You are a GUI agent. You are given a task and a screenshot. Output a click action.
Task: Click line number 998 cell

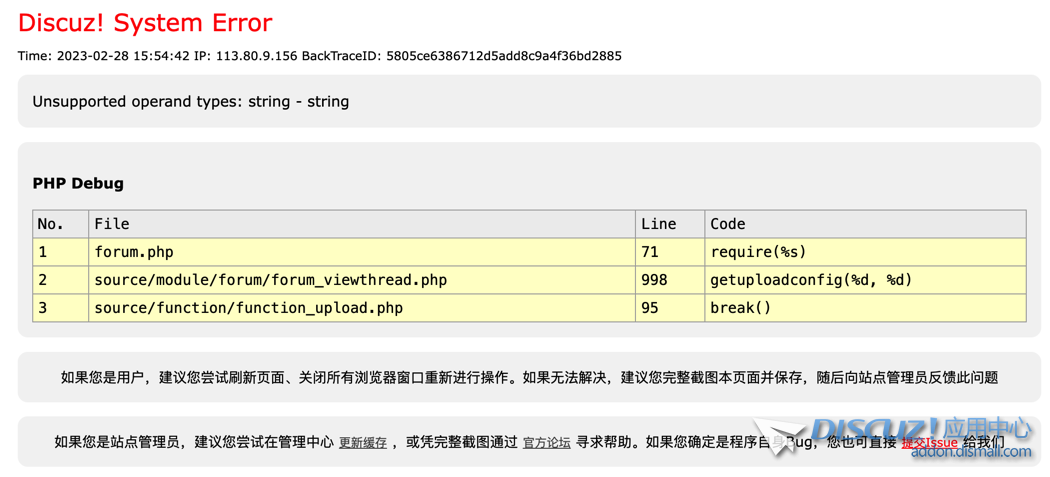(654, 280)
